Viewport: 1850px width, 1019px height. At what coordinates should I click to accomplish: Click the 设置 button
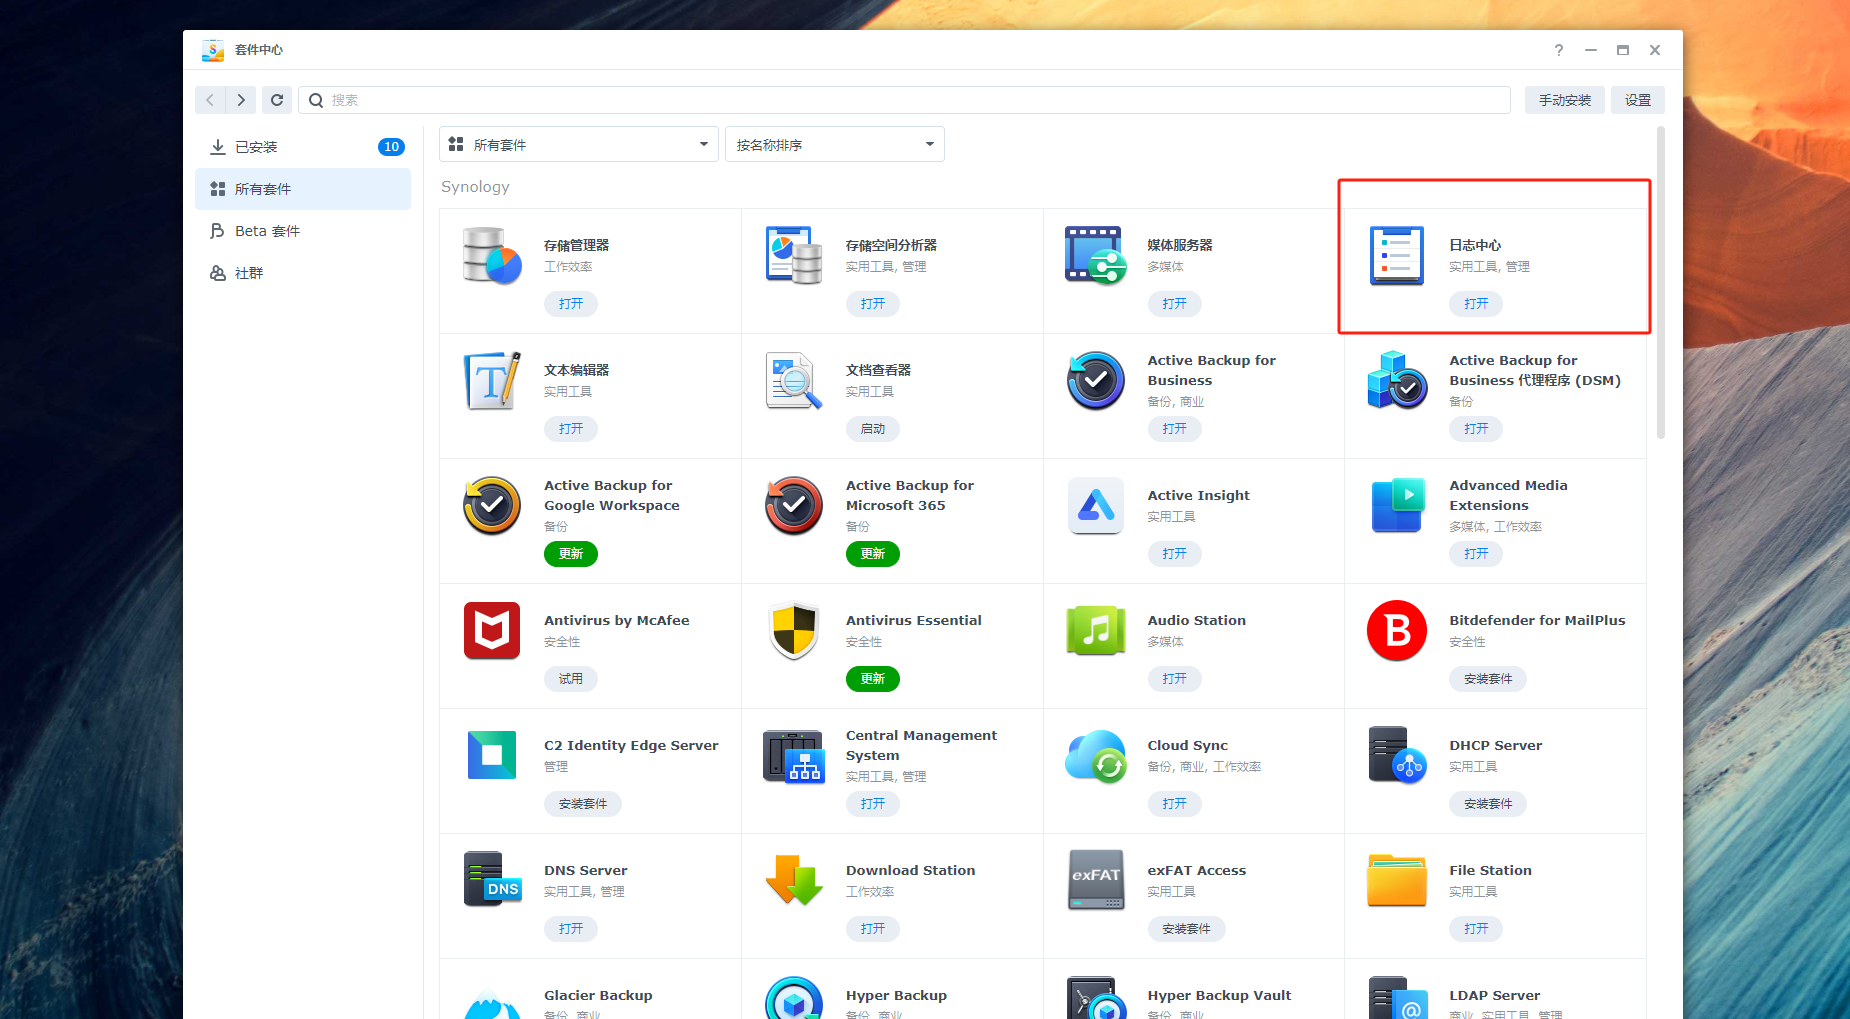coord(1638,100)
